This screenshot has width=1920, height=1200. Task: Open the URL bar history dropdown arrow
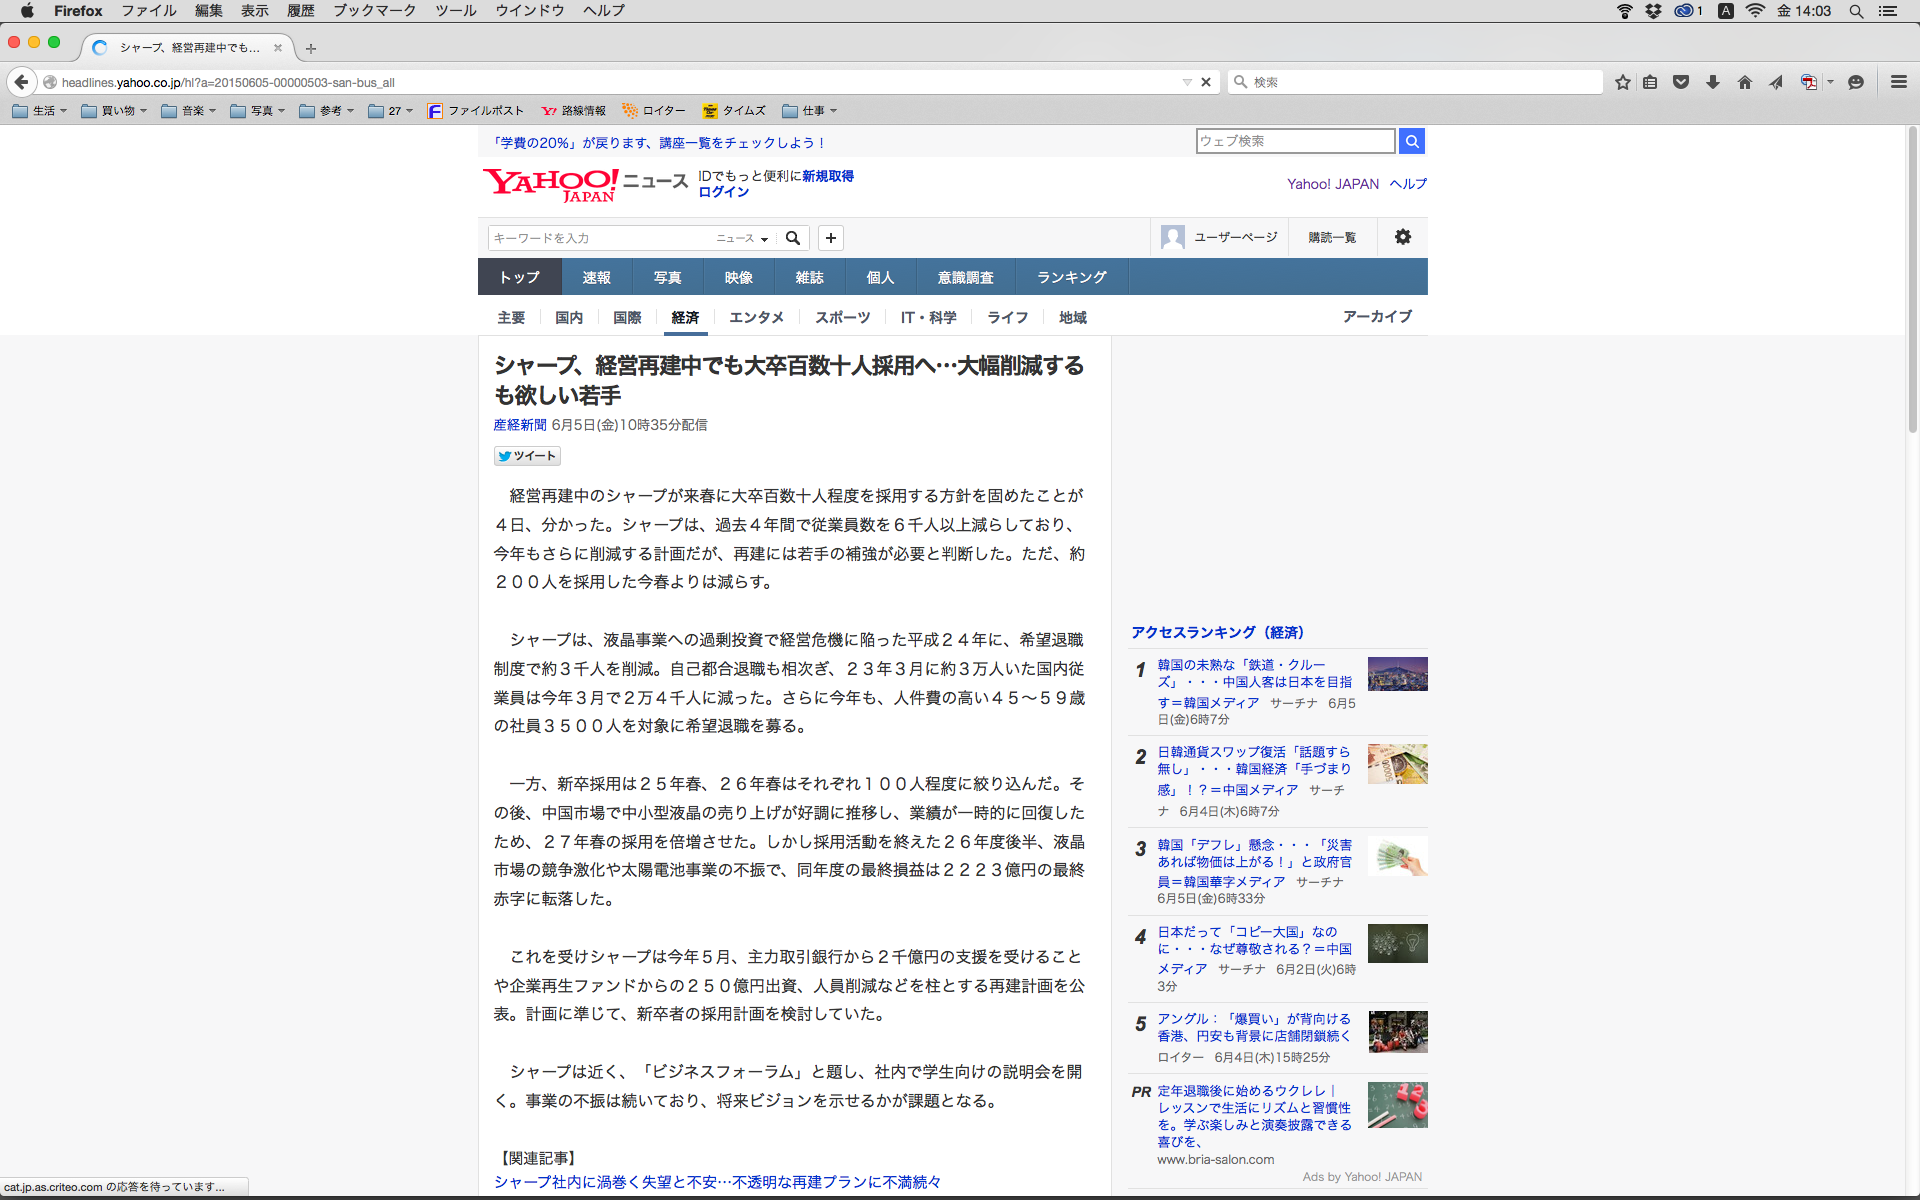coord(1187,82)
